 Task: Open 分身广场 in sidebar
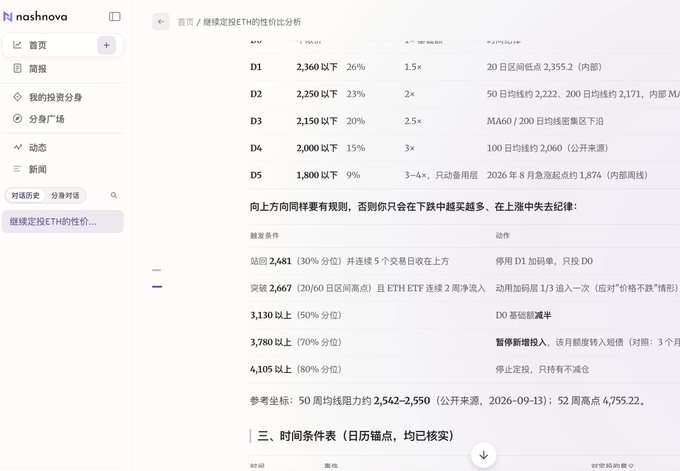point(62,119)
